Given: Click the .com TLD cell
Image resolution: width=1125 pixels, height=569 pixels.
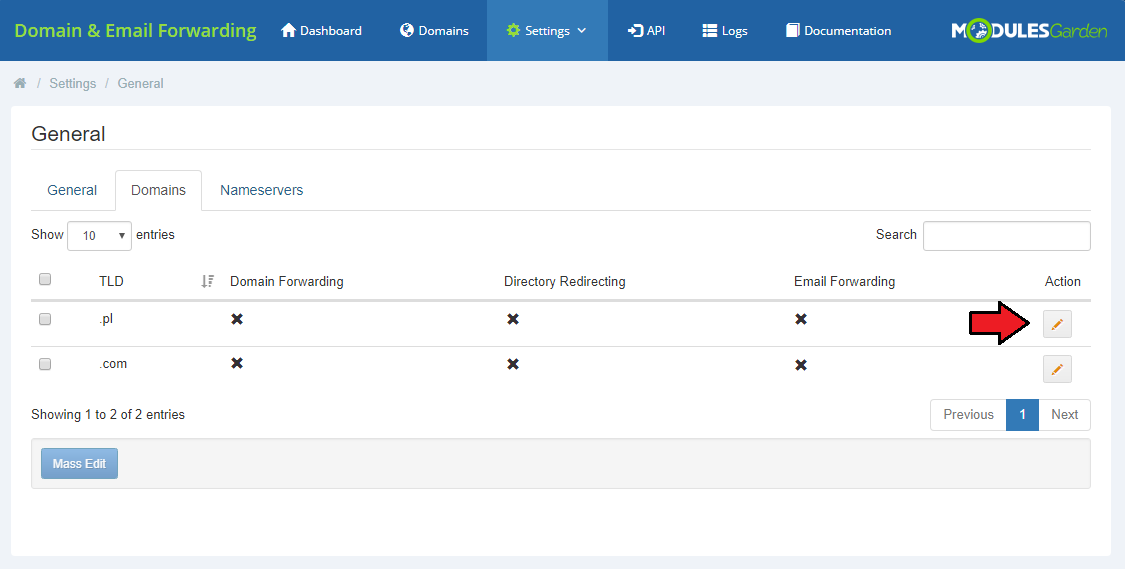Looking at the screenshot, I should 113,364.
